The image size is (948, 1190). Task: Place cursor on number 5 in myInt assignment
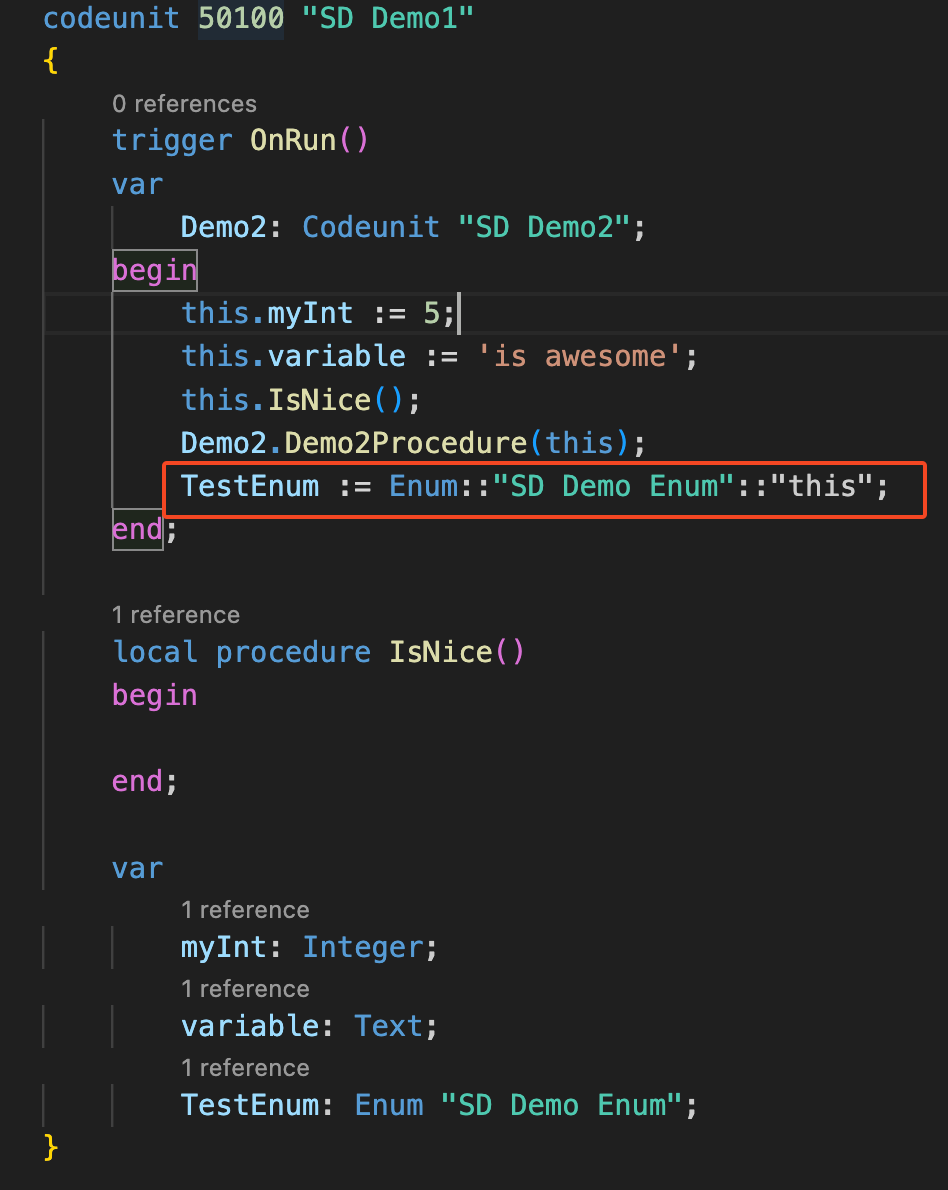(432, 314)
